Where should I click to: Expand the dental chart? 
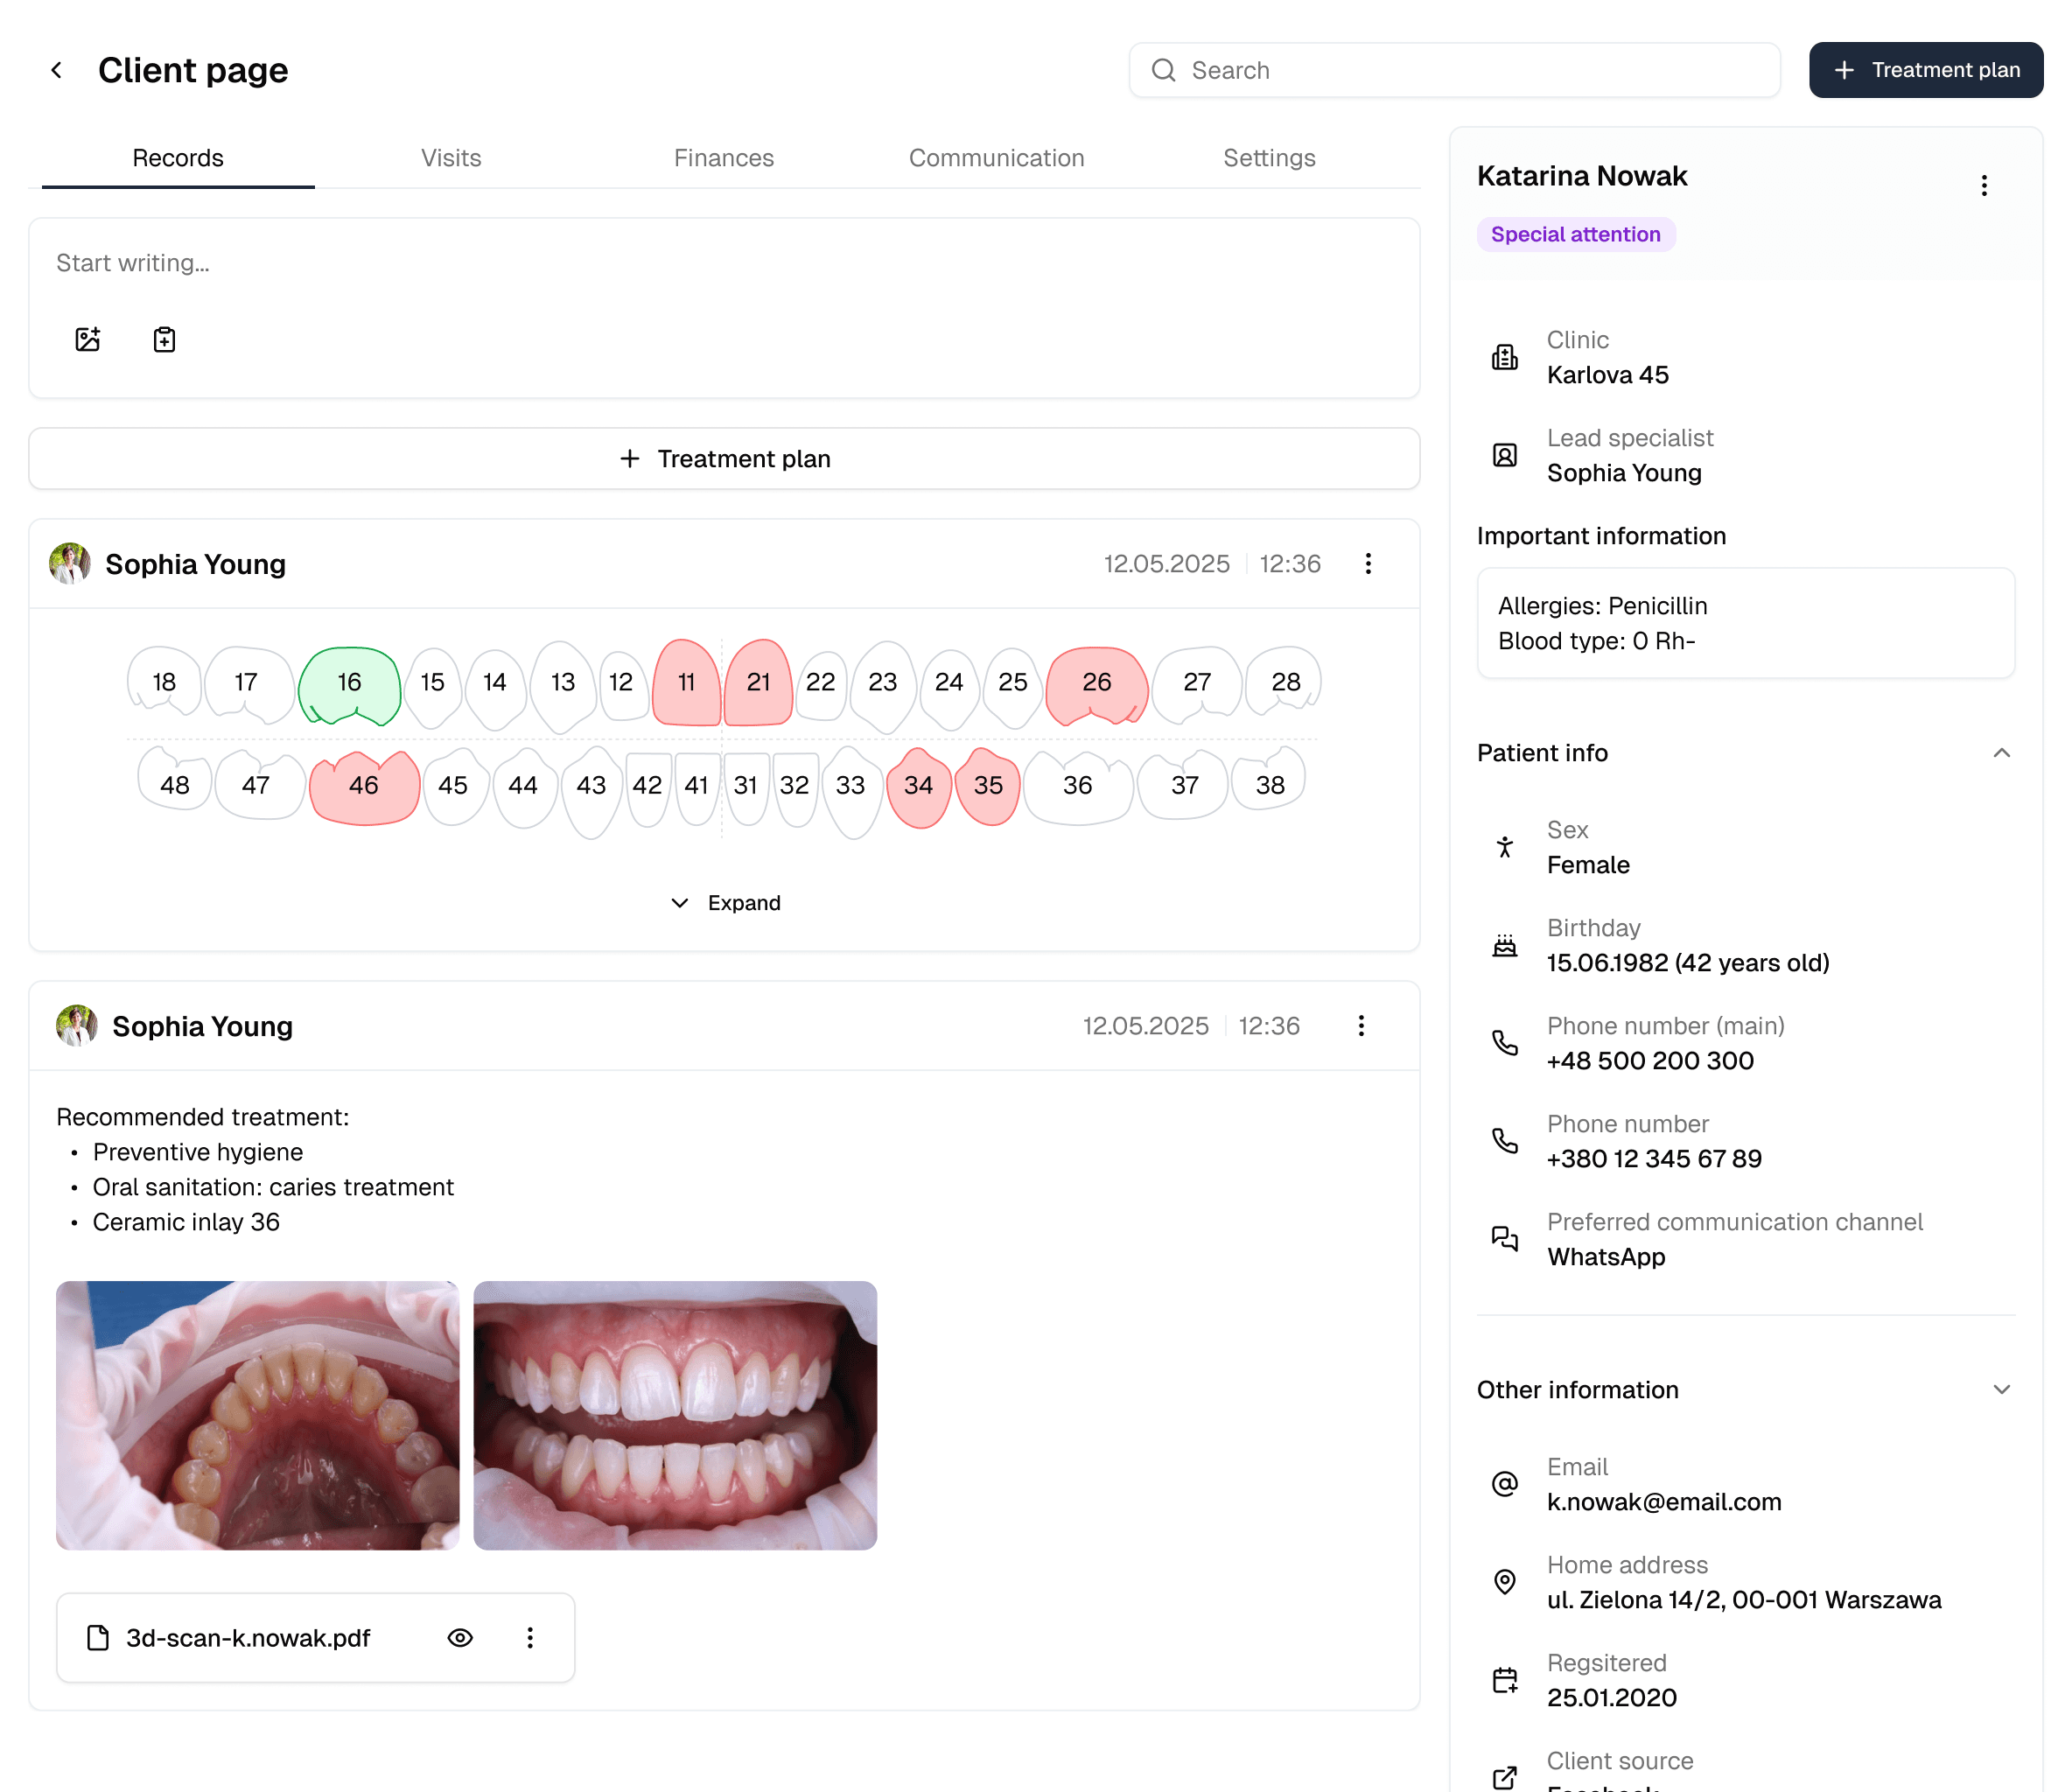725,903
